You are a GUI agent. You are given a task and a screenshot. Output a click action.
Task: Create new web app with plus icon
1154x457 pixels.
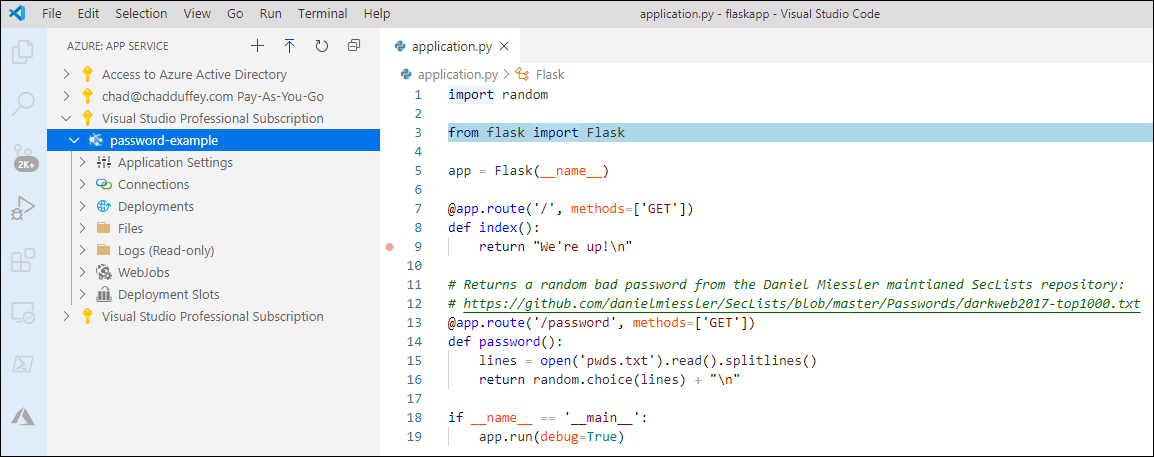257,46
